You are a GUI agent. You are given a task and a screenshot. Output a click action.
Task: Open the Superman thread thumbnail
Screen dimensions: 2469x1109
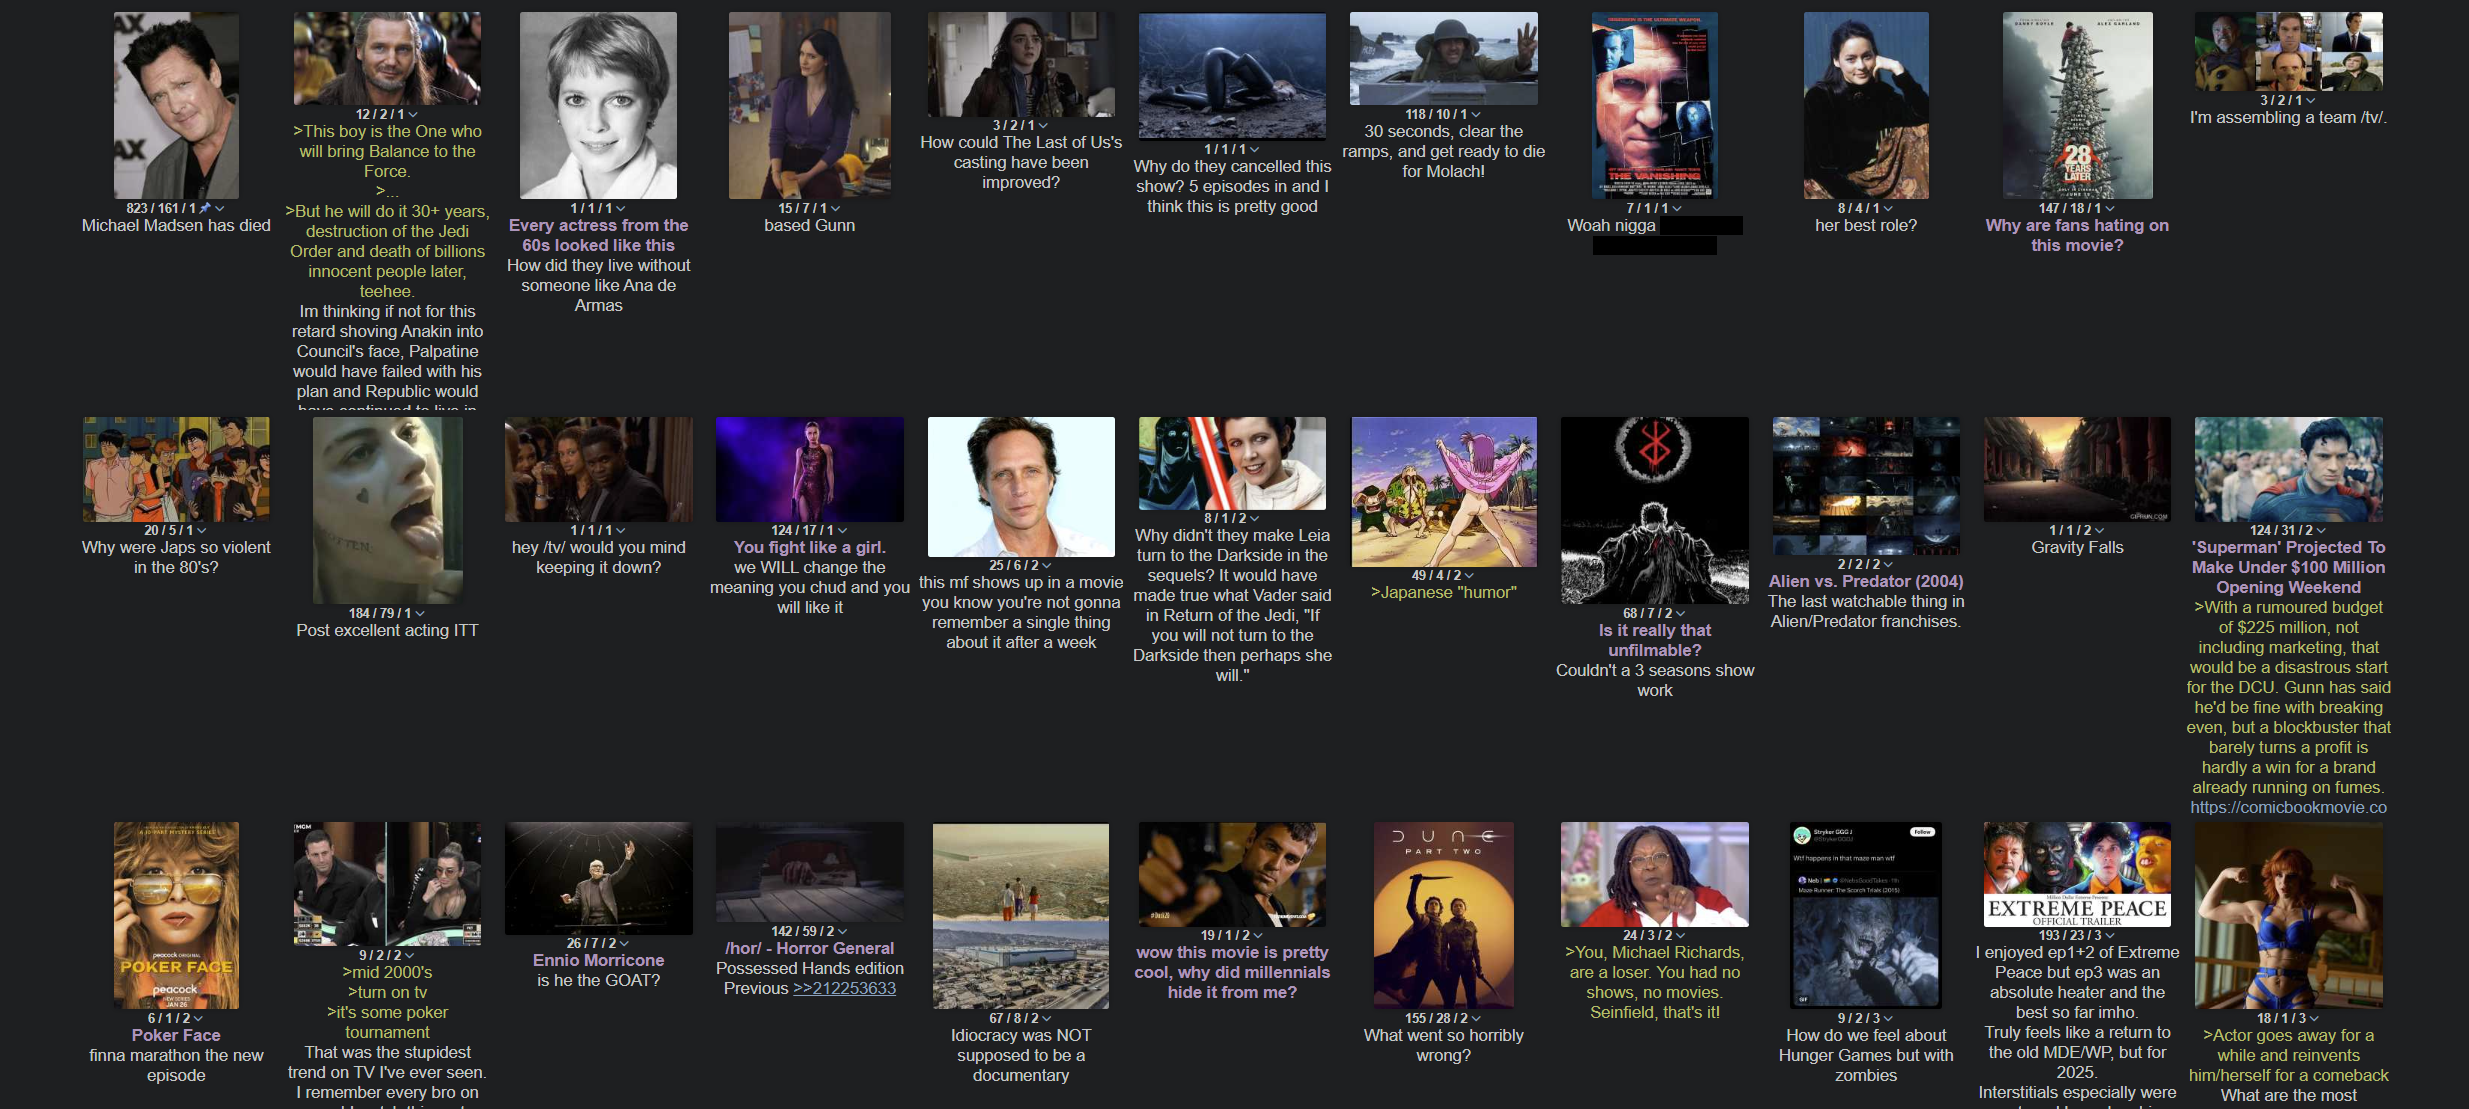pos(2288,469)
